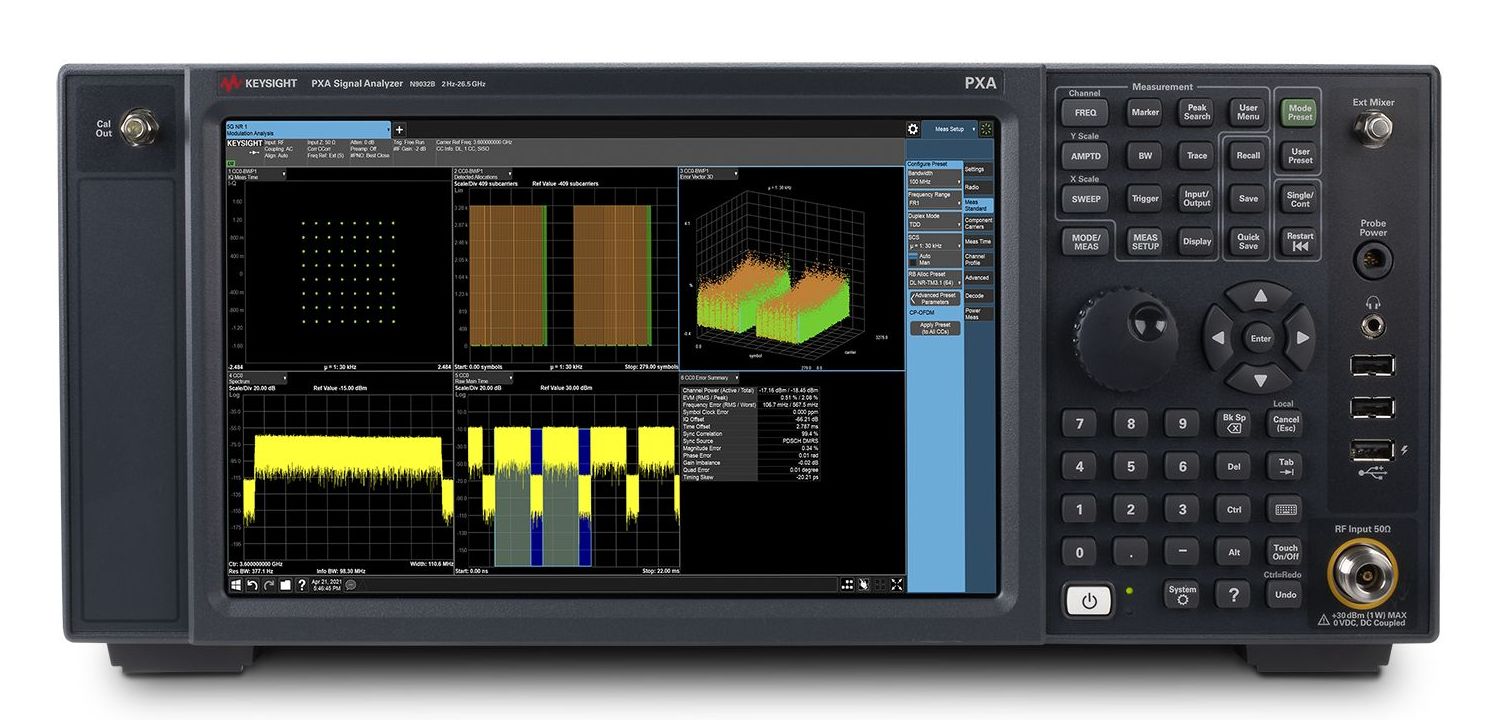Viewport: 1500px width, 720px height.
Task: Push the Tab hardkey
Action: 1285,466
